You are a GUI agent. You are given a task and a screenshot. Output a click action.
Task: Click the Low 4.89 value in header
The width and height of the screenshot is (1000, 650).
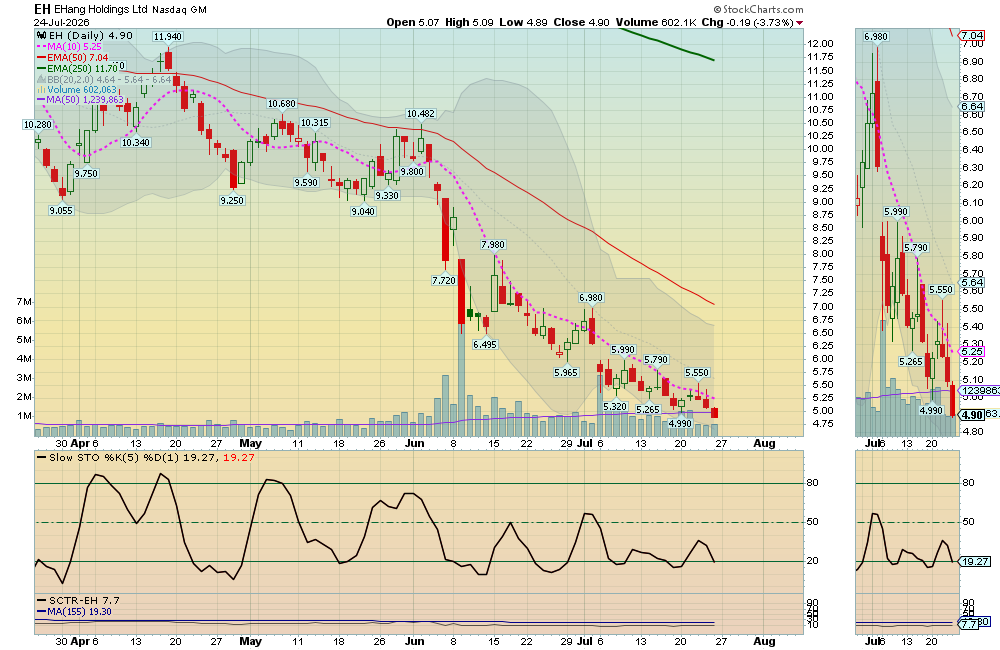click(x=523, y=22)
